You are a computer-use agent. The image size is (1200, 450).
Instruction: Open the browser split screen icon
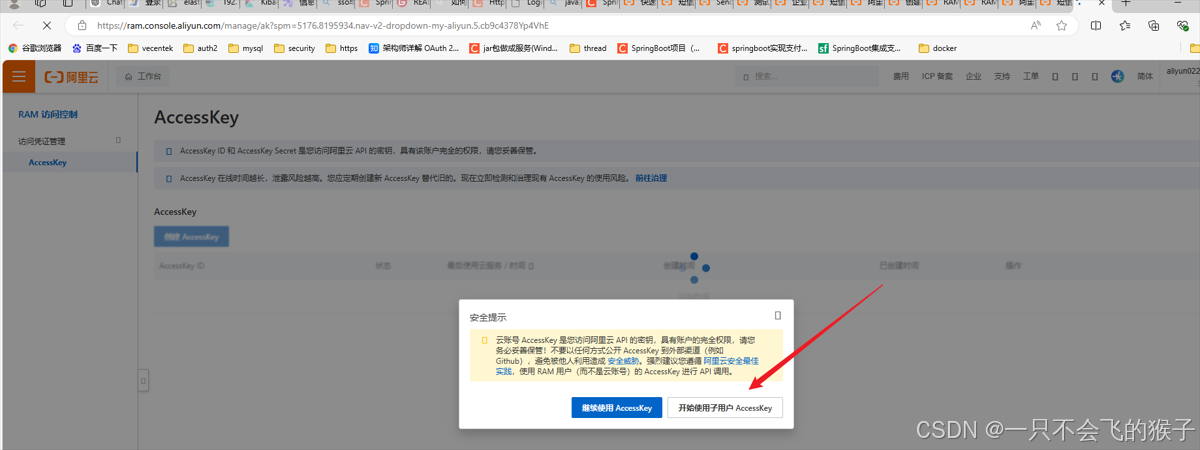[1096, 25]
